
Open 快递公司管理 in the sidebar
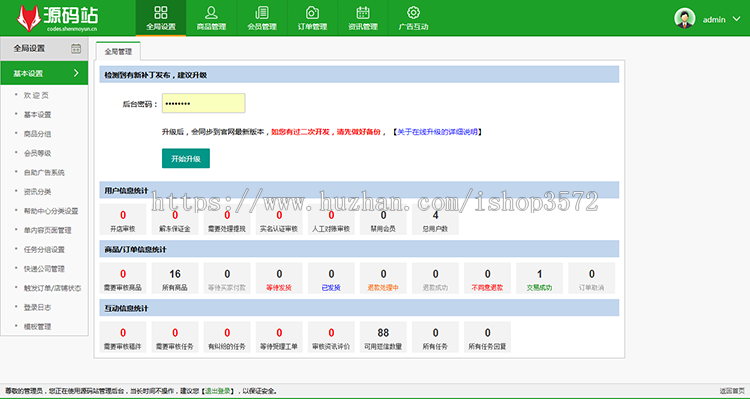pyautogui.click(x=44, y=269)
